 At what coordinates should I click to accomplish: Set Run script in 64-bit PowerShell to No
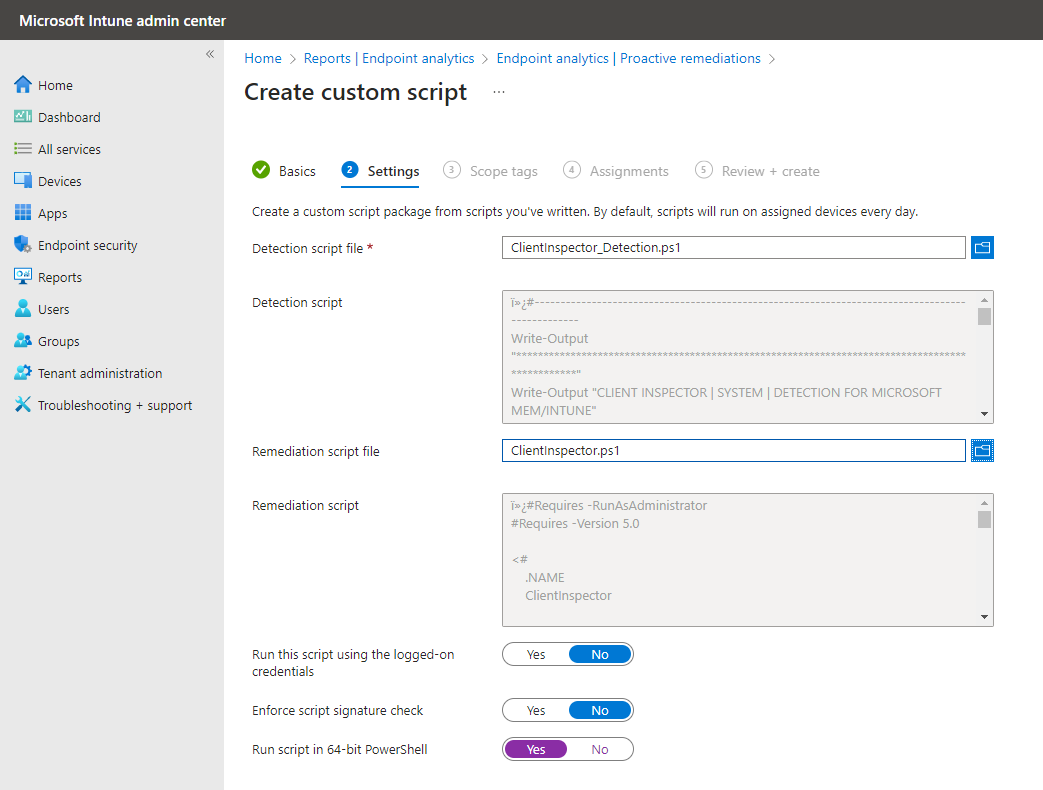click(x=600, y=749)
